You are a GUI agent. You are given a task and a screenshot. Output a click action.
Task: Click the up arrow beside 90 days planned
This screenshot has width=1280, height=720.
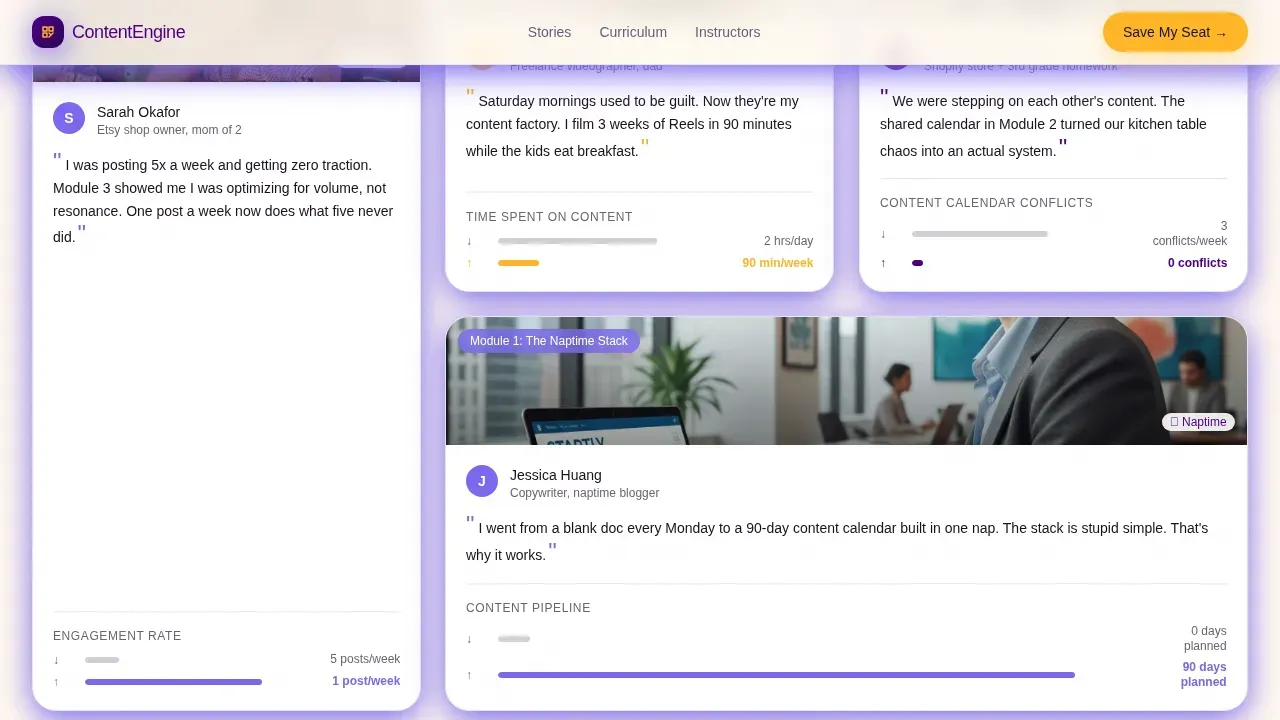(x=469, y=675)
